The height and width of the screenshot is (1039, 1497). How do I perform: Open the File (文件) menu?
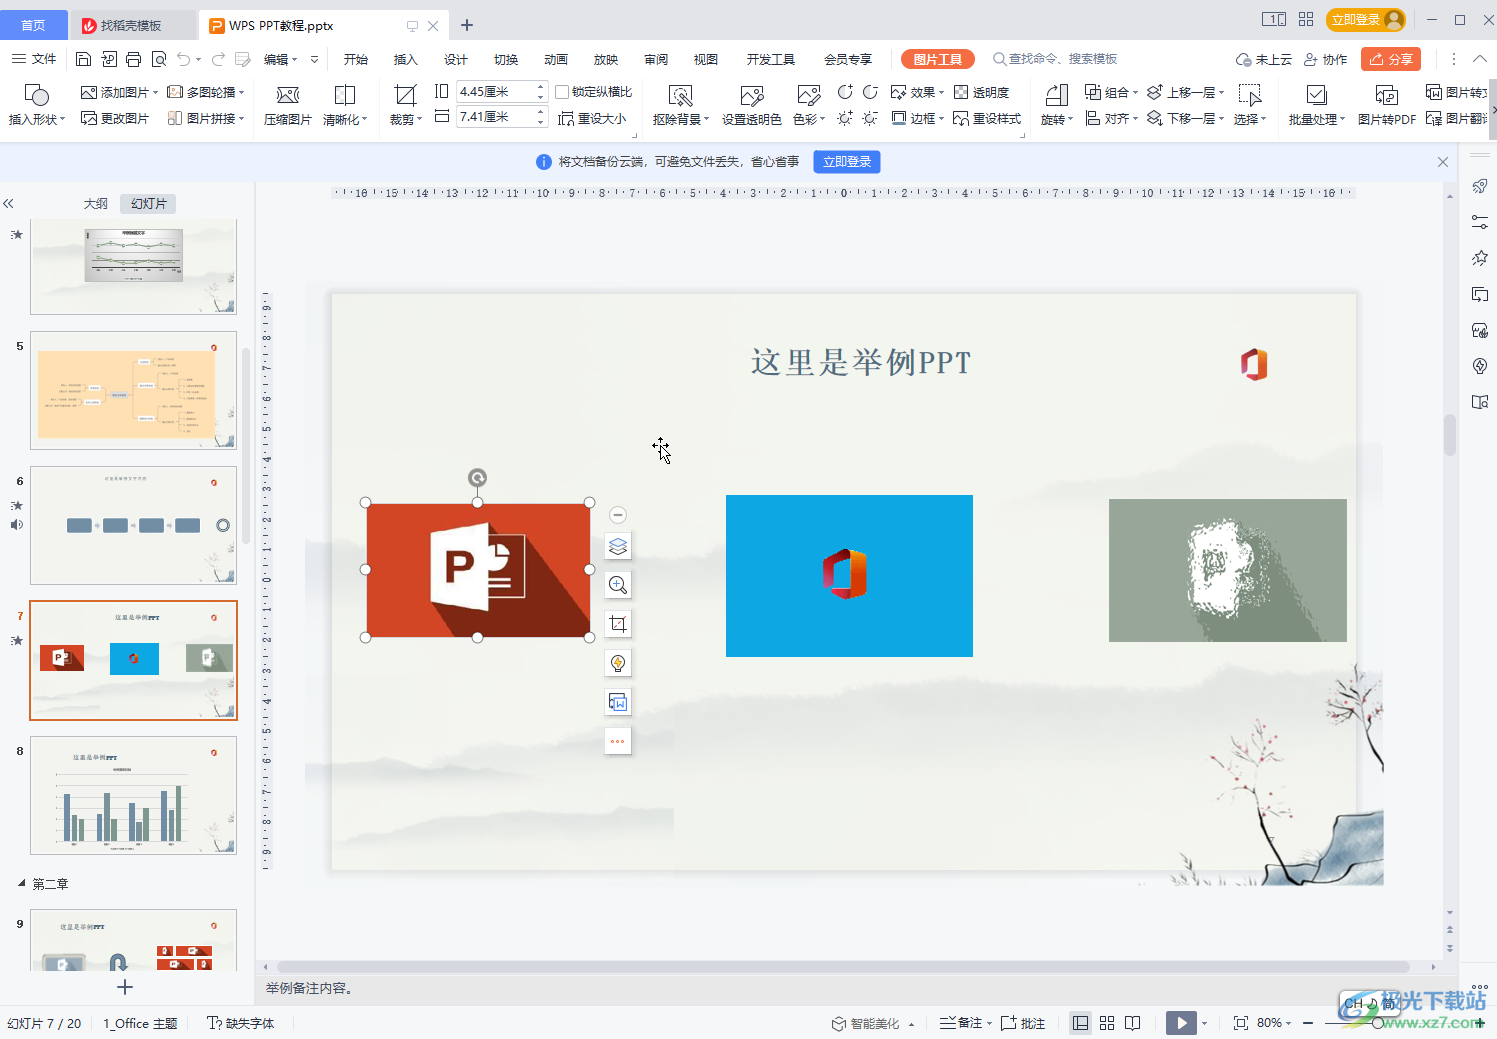click(x=35, y=59)
